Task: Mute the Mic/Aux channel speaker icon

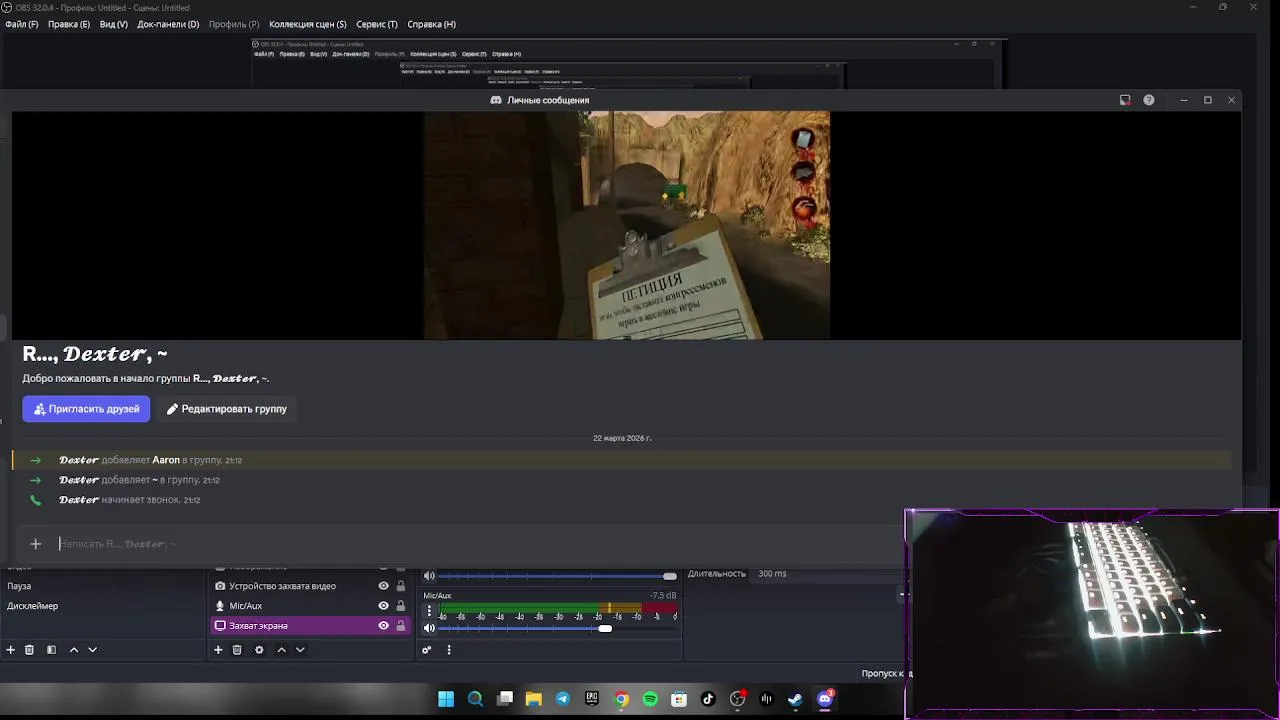Action: [429, 628]
